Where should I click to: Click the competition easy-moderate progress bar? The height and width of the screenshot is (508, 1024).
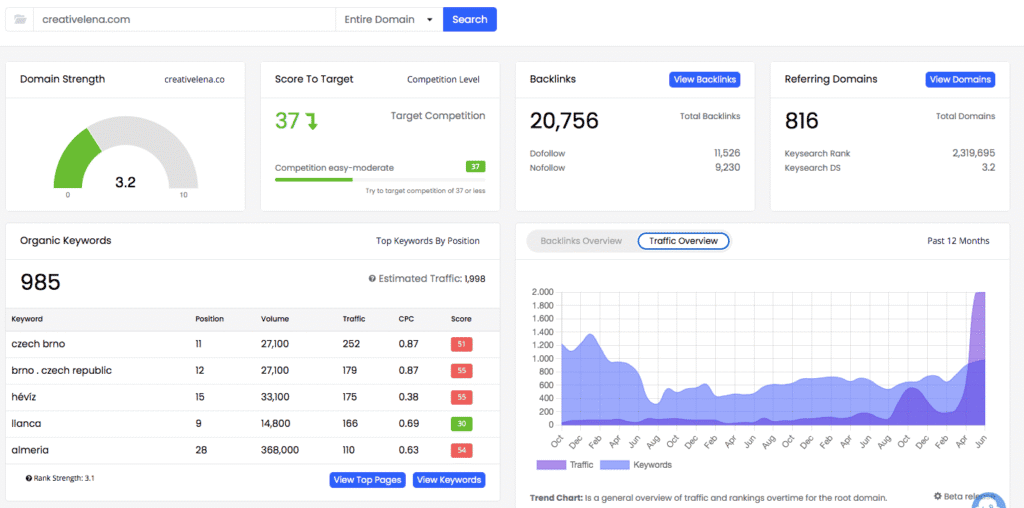[x=380, y=180]
